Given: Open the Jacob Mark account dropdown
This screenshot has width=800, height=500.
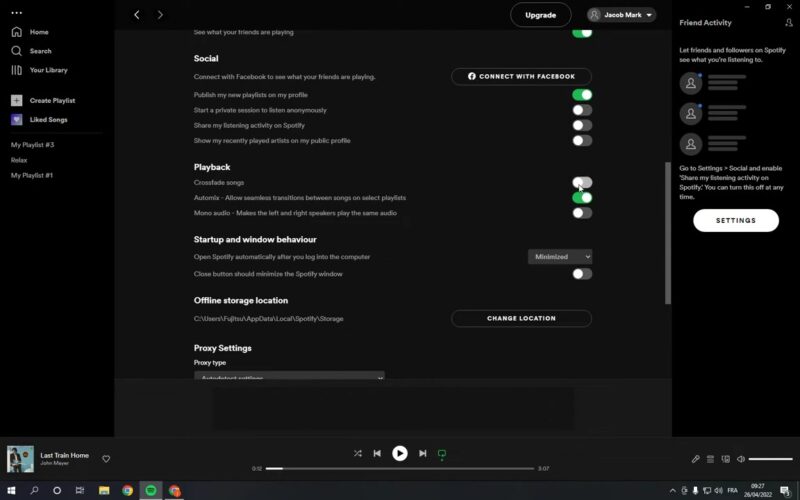Looking at the screenshot, I should [621, 15].
